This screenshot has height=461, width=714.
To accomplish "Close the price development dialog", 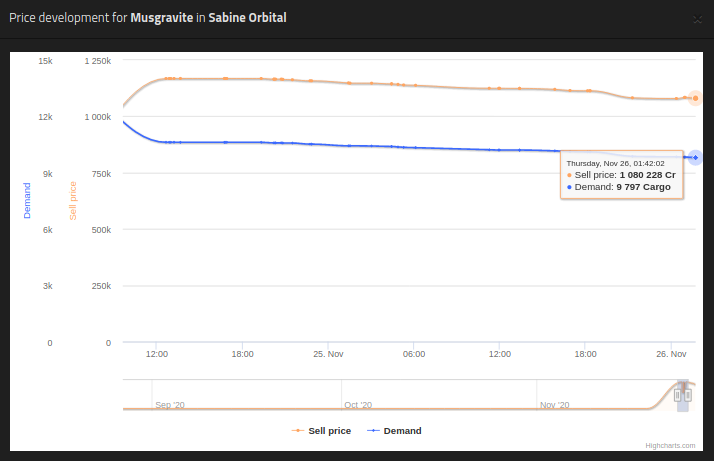I will point(697,19).
